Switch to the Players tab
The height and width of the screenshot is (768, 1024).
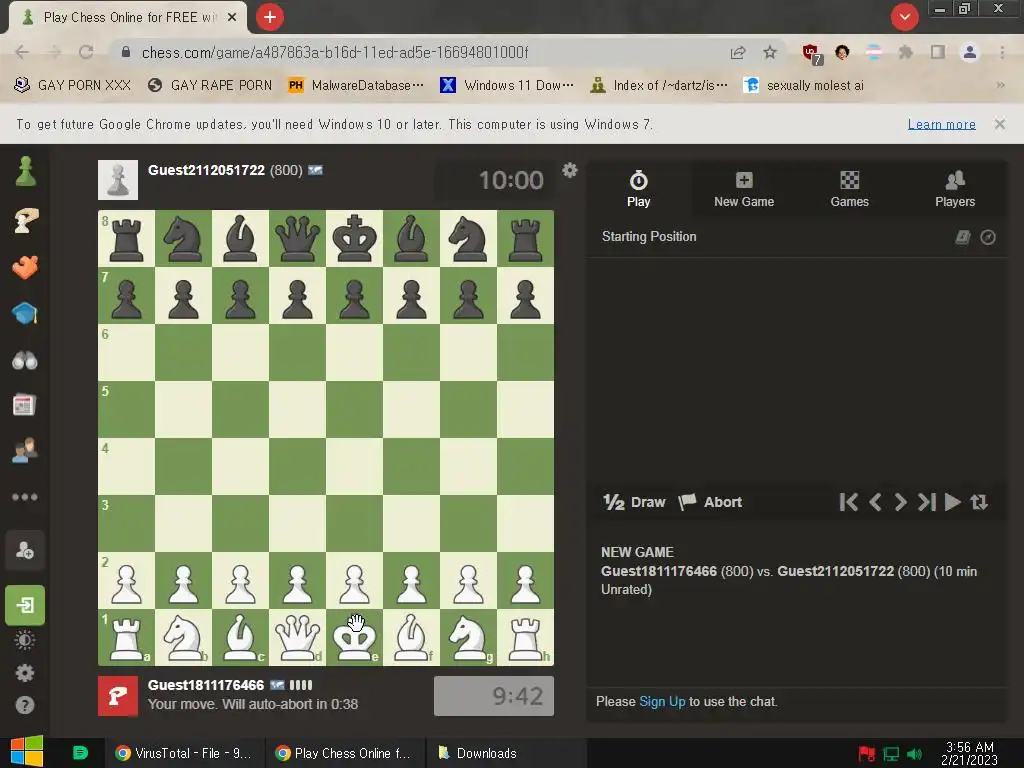coord(955,189)
